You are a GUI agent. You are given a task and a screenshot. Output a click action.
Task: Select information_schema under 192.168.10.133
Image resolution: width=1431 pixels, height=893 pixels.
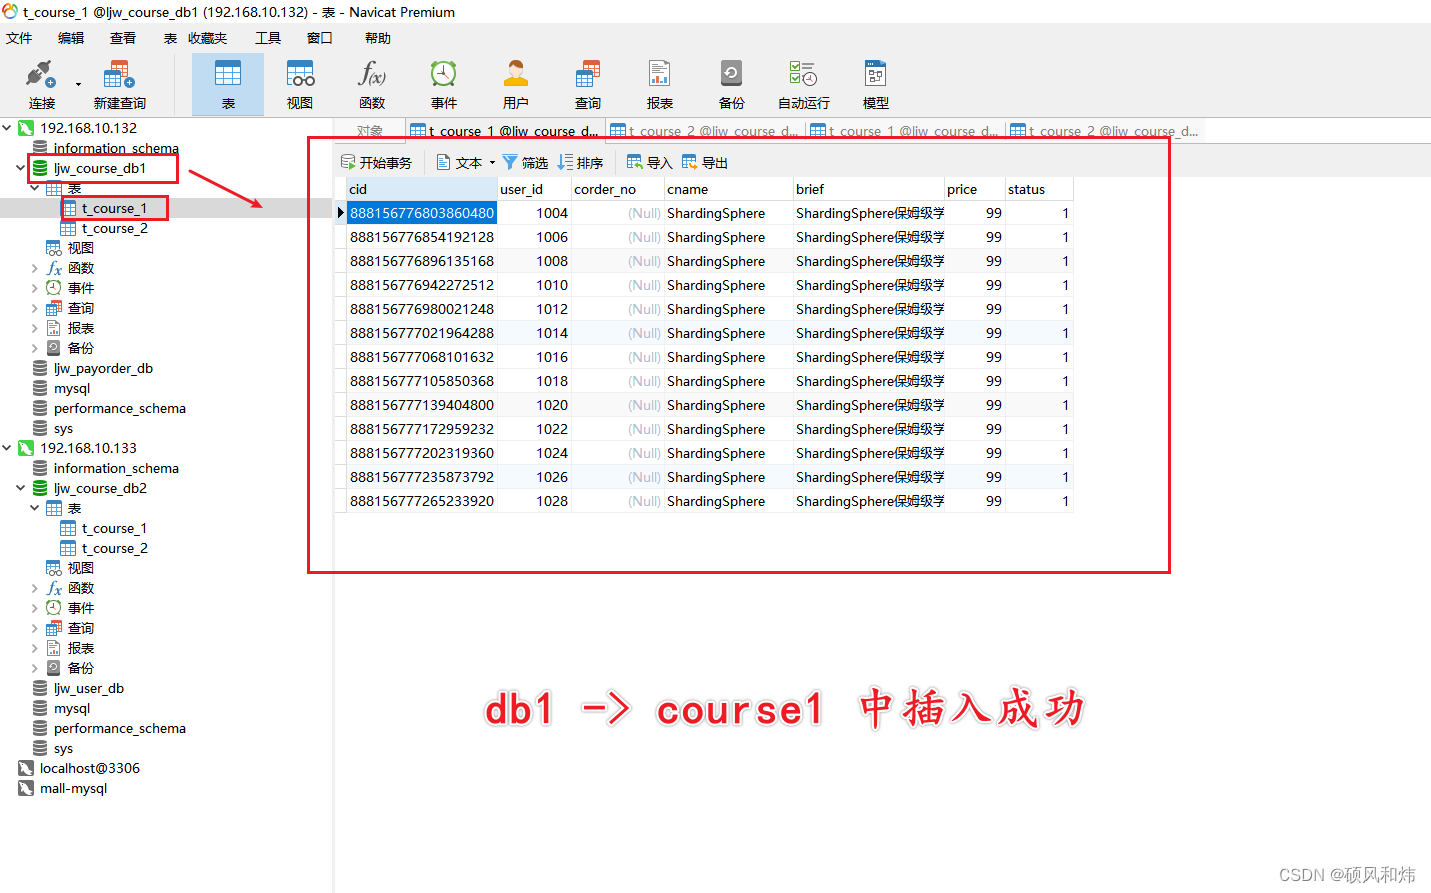coord(116,468)
